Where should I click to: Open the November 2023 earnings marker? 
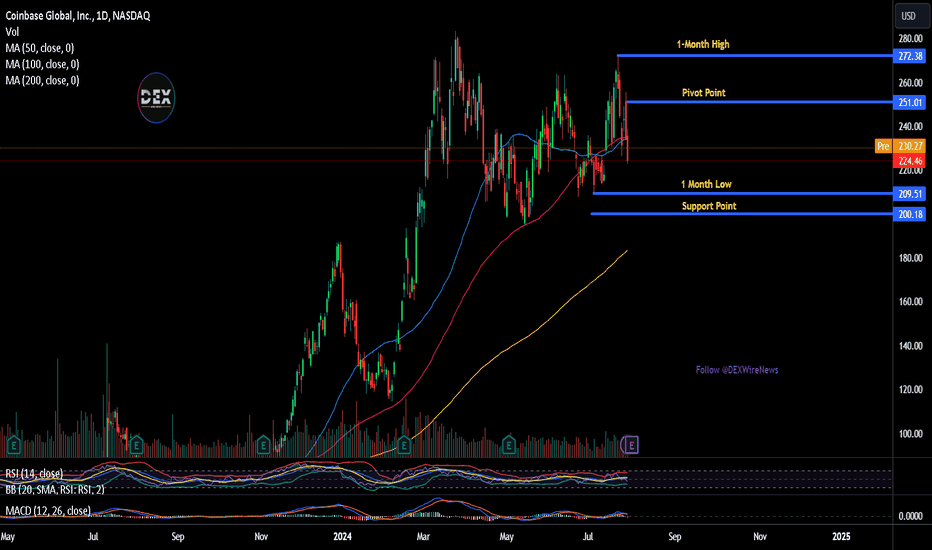[263, 445]
